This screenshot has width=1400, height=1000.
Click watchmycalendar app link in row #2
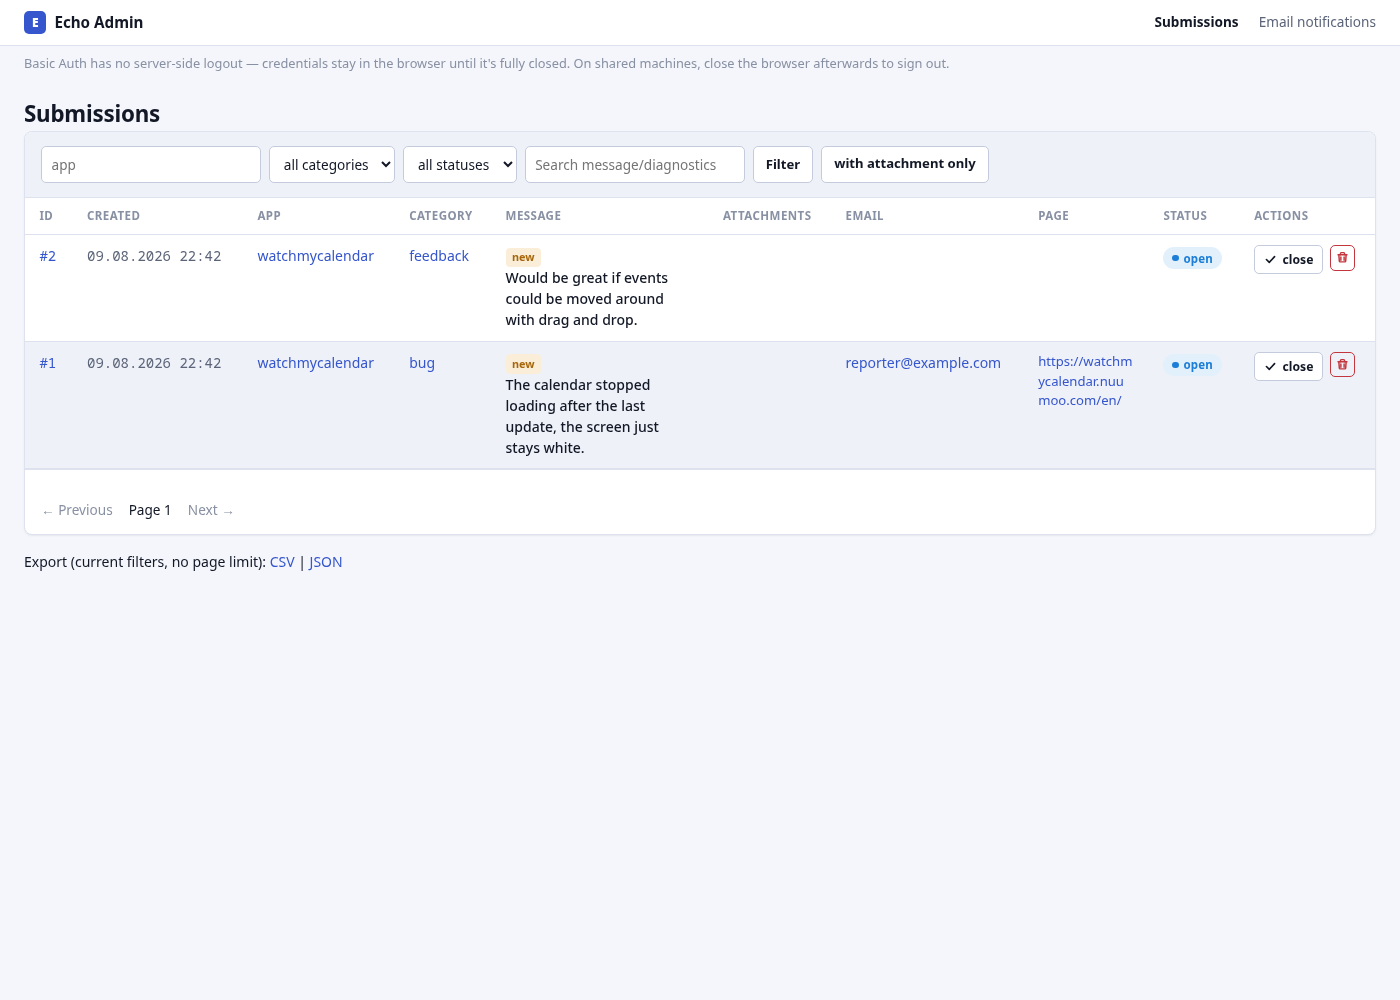(x=315, y=256)
